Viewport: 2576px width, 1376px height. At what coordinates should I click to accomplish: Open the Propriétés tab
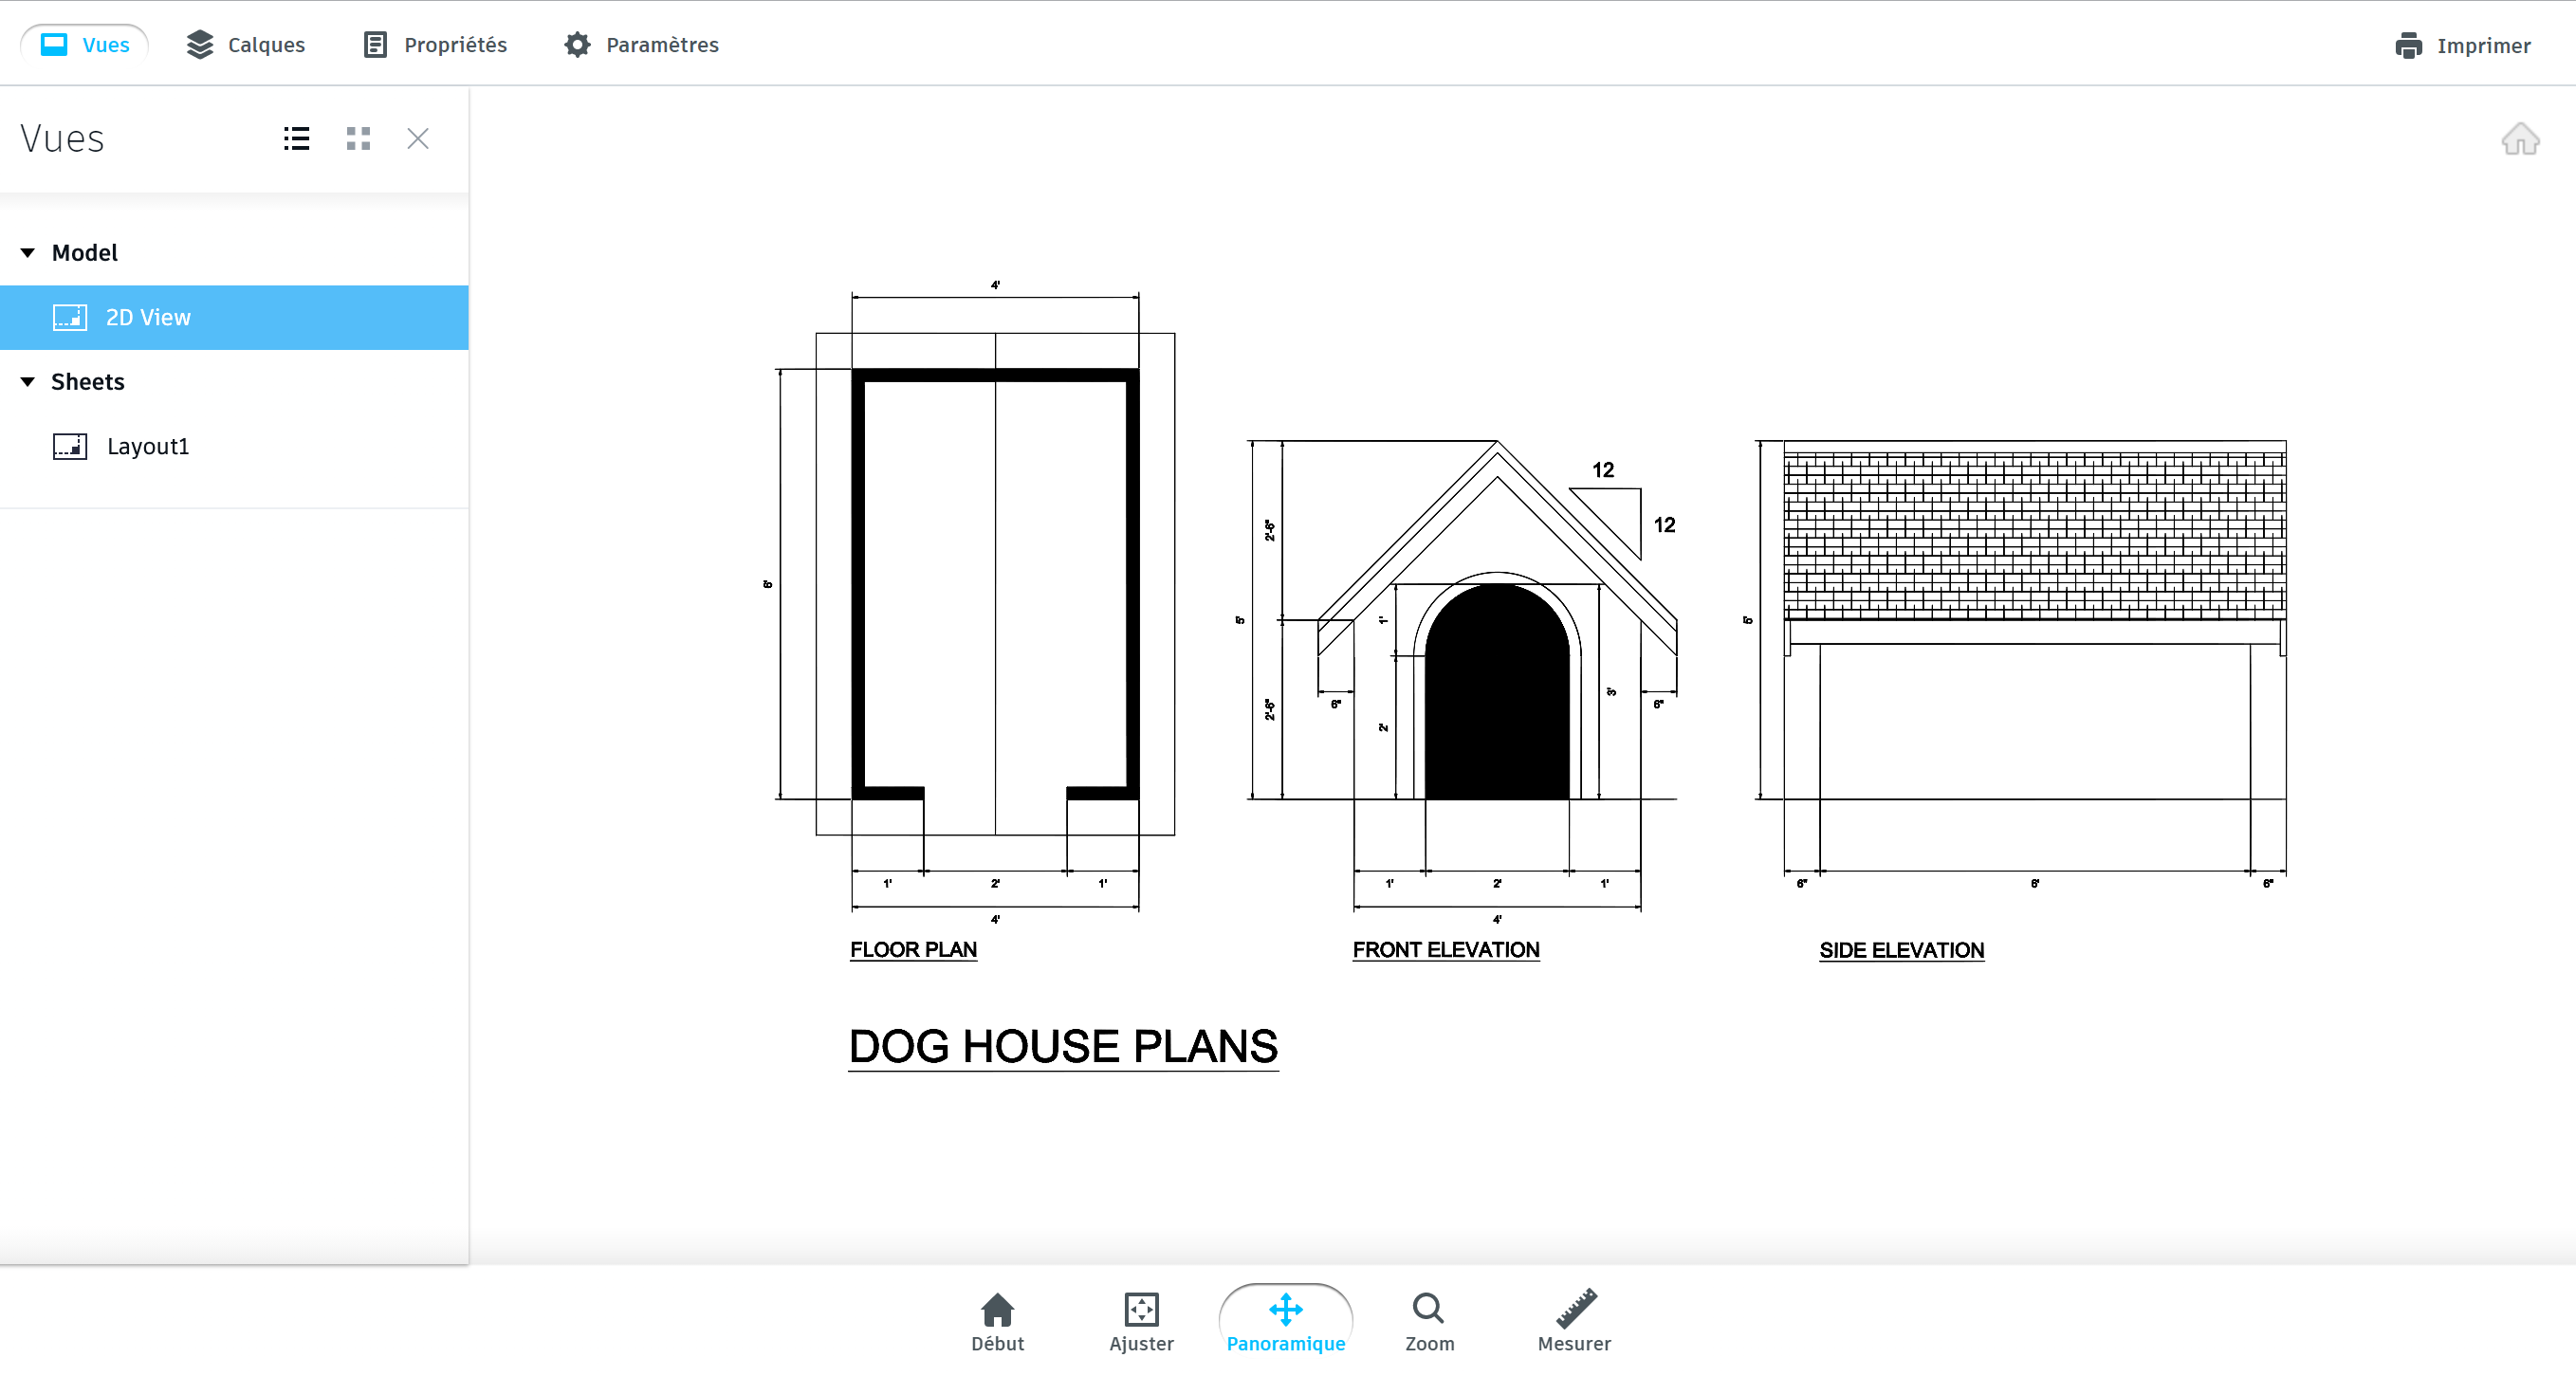435,45
